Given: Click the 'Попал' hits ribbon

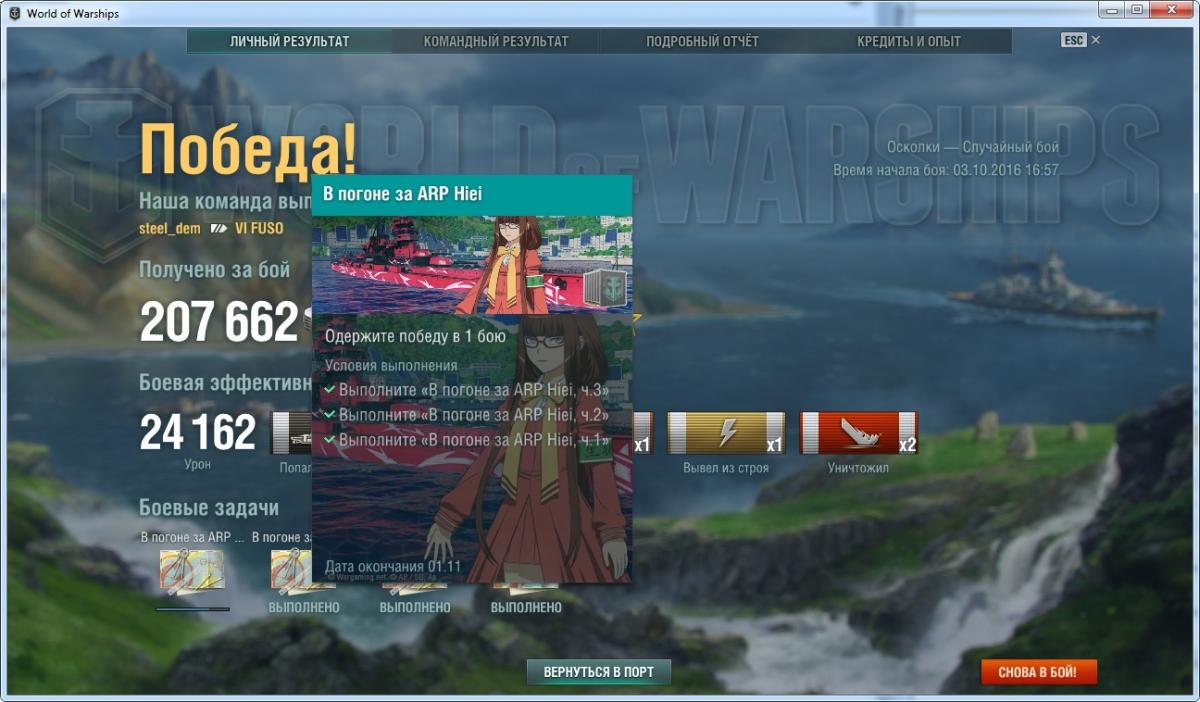Looking at the screenshot, I should [291, 433].
